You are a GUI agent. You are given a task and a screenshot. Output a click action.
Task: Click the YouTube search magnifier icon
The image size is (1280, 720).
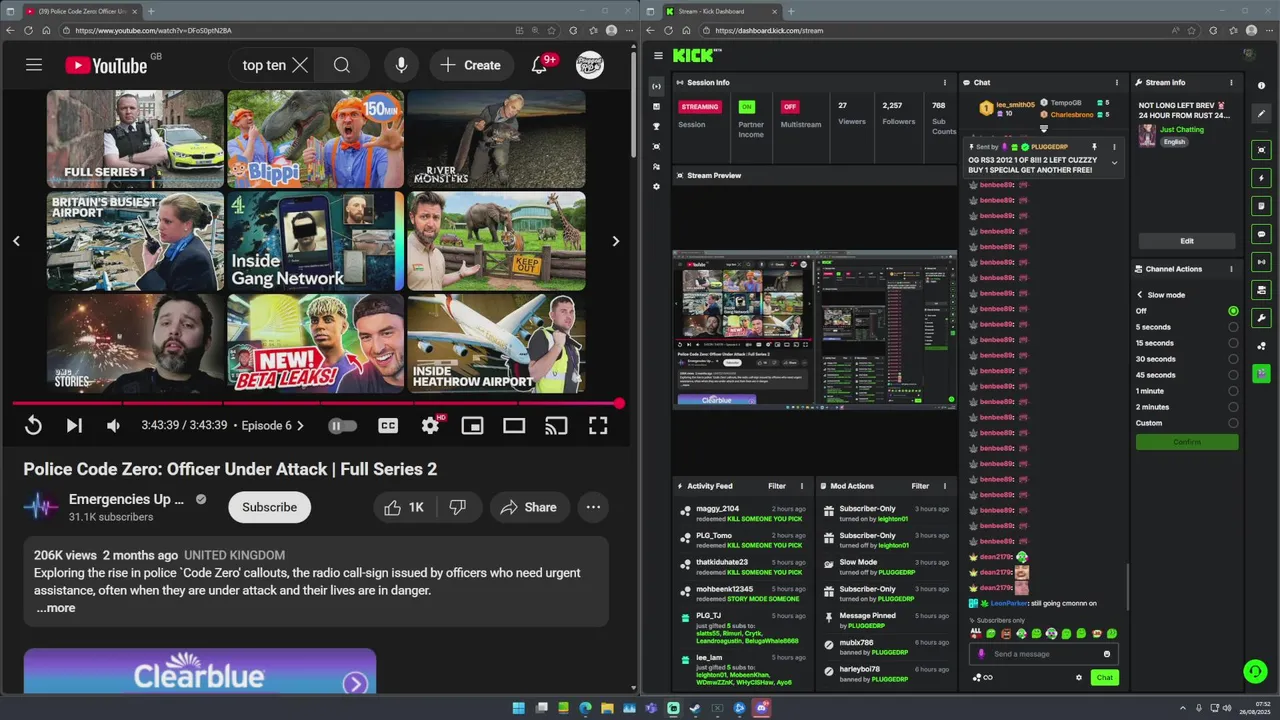[x=342, y=65]
